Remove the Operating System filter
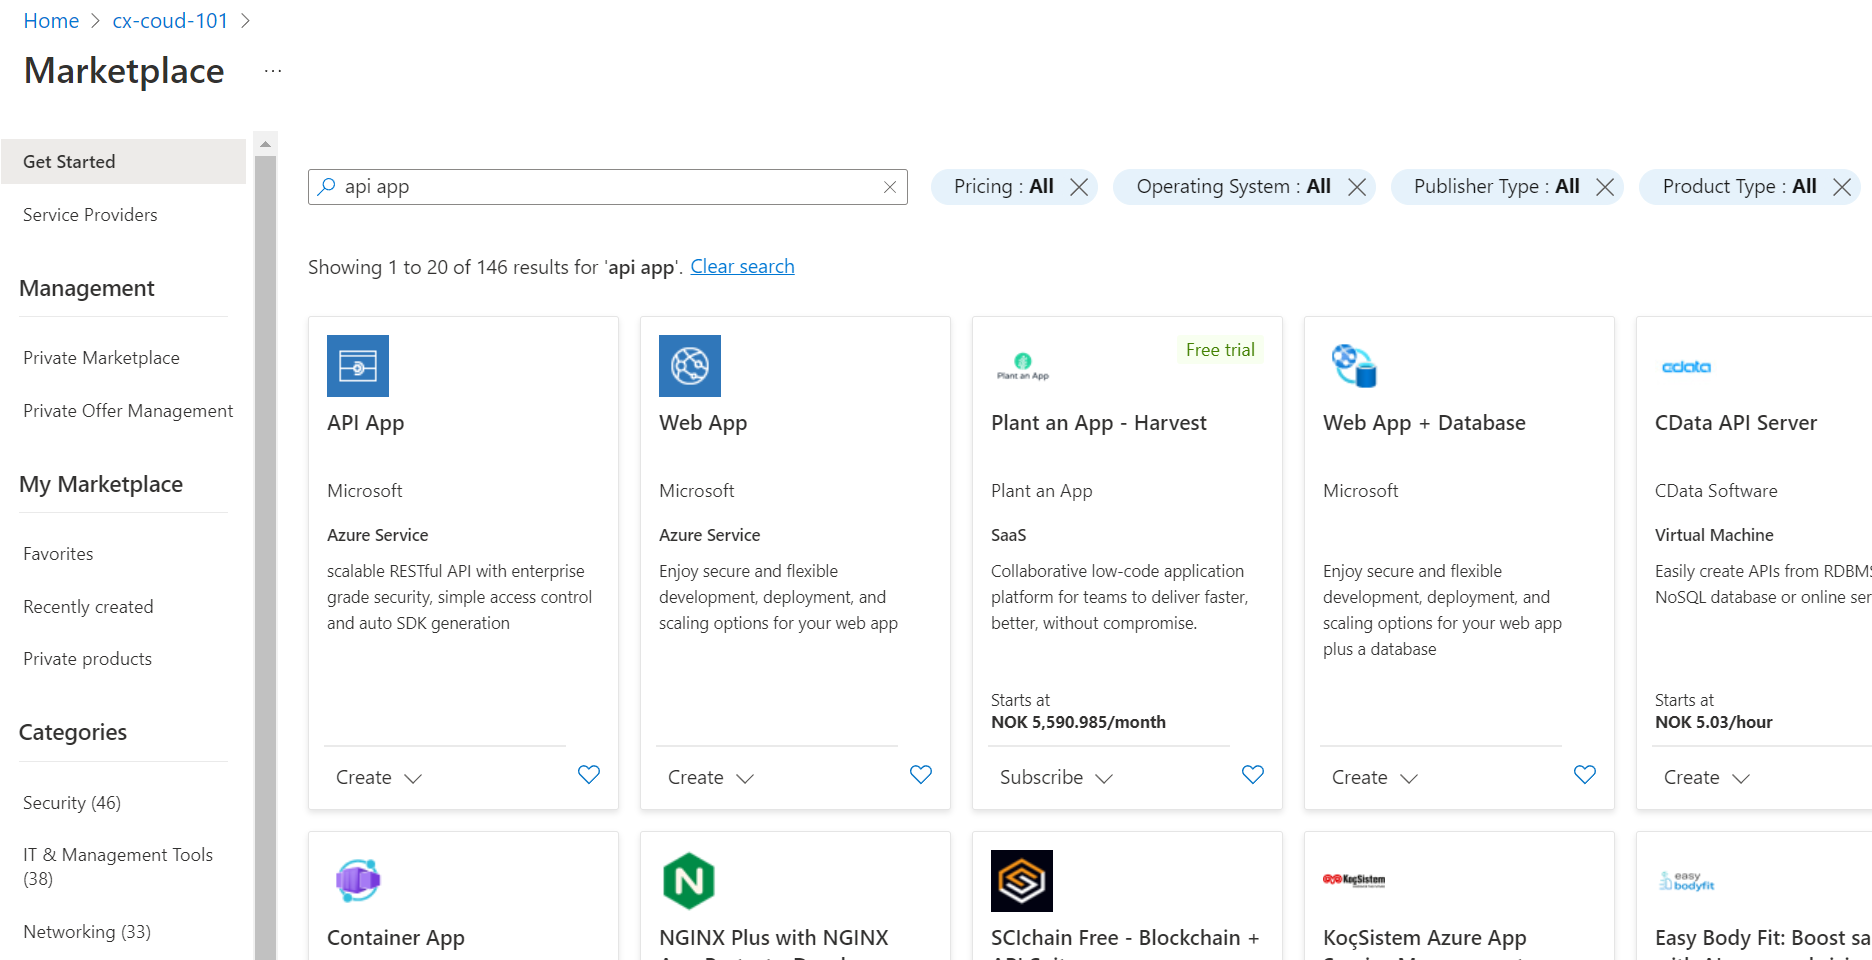The width and height of the screenshot is (1872, 960). pos(1357,187)
